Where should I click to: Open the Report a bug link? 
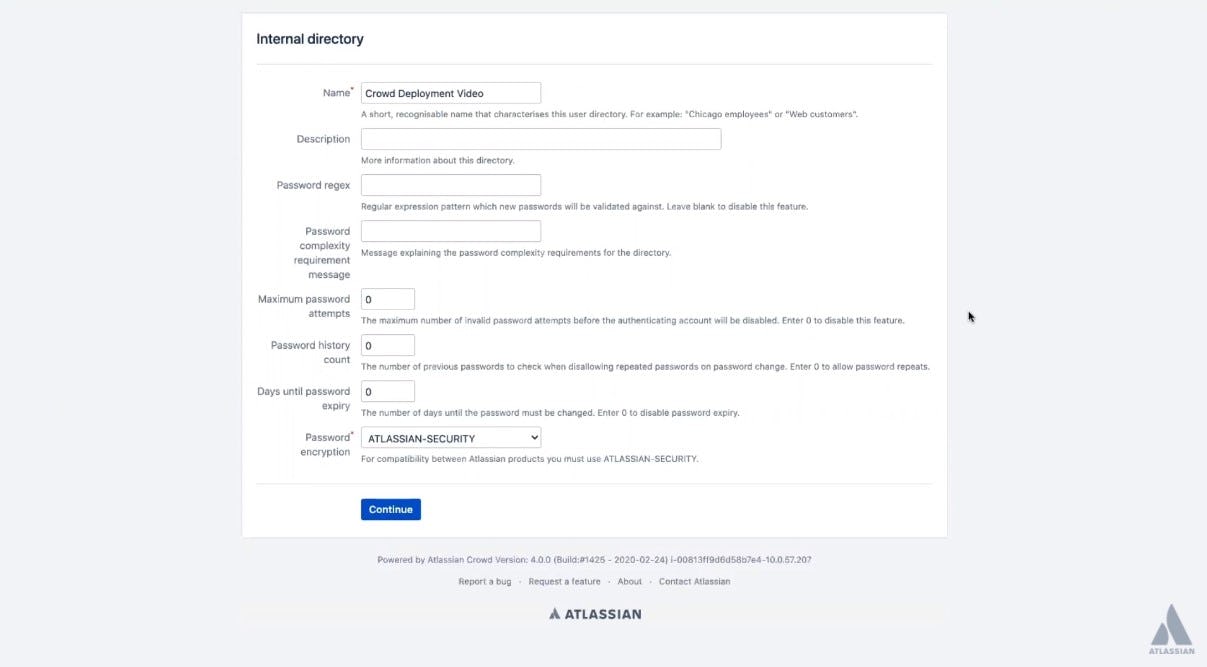(x=484, y=581)
